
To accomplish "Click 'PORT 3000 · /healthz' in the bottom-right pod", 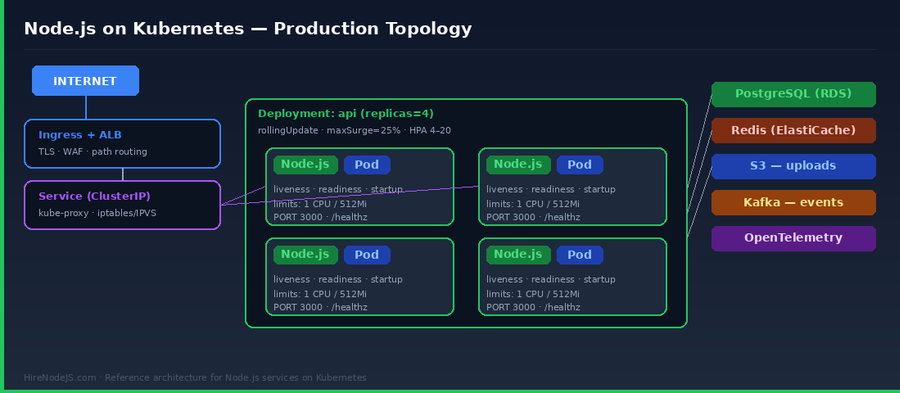I will point(533,307).
